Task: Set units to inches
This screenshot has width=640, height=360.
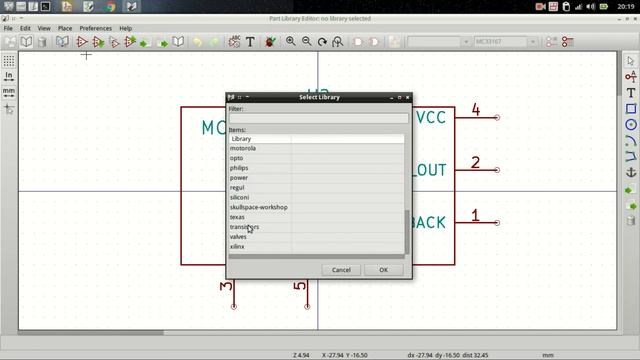Action: (x=9, y=76)
